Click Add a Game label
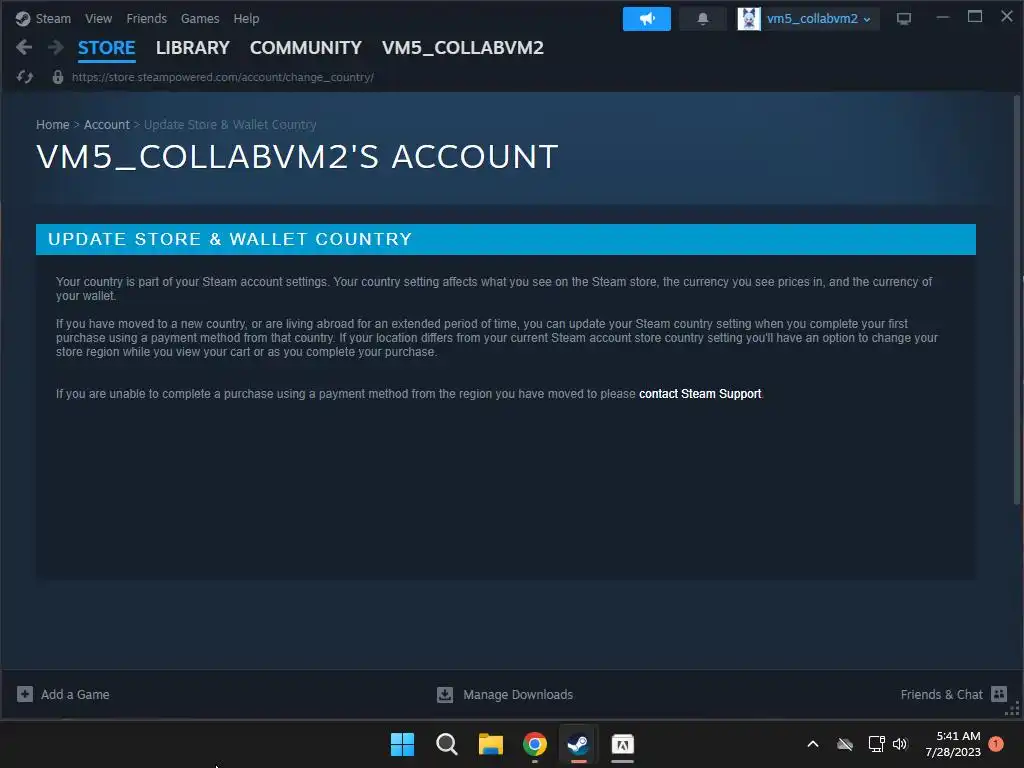 [x=75, y=695]
